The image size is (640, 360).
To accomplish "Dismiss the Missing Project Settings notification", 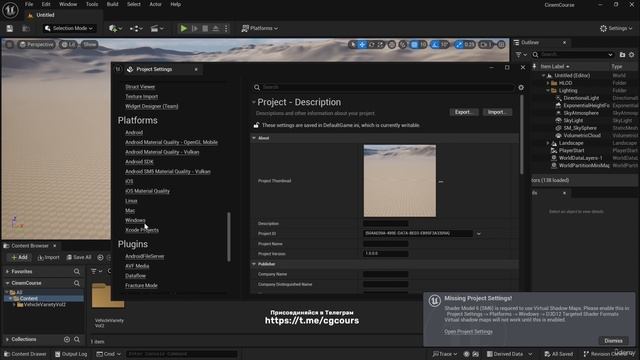I will (x=613, y=340).
